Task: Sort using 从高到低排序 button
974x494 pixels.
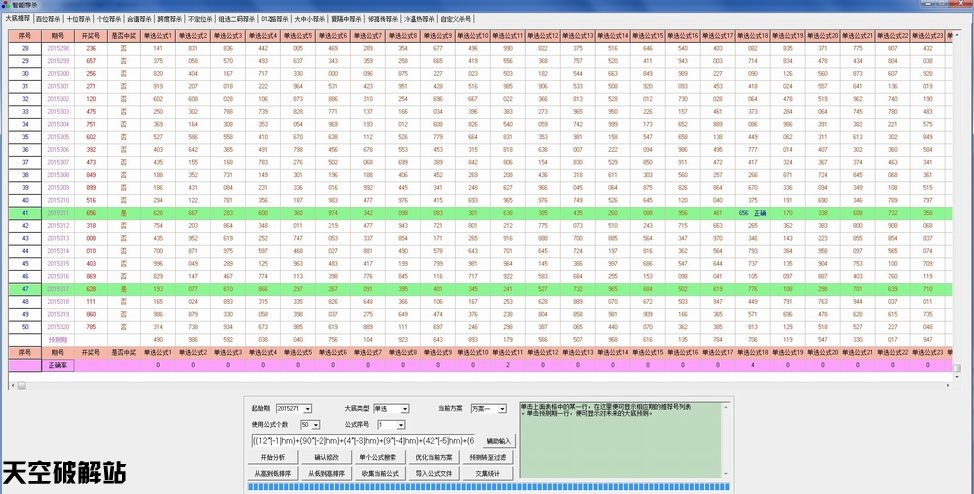Action: pyautogui.click(x=272, y=472)
